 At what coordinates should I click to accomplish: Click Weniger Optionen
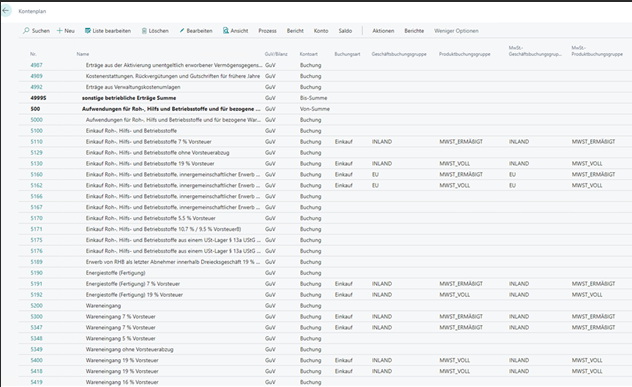coord(456,31)
